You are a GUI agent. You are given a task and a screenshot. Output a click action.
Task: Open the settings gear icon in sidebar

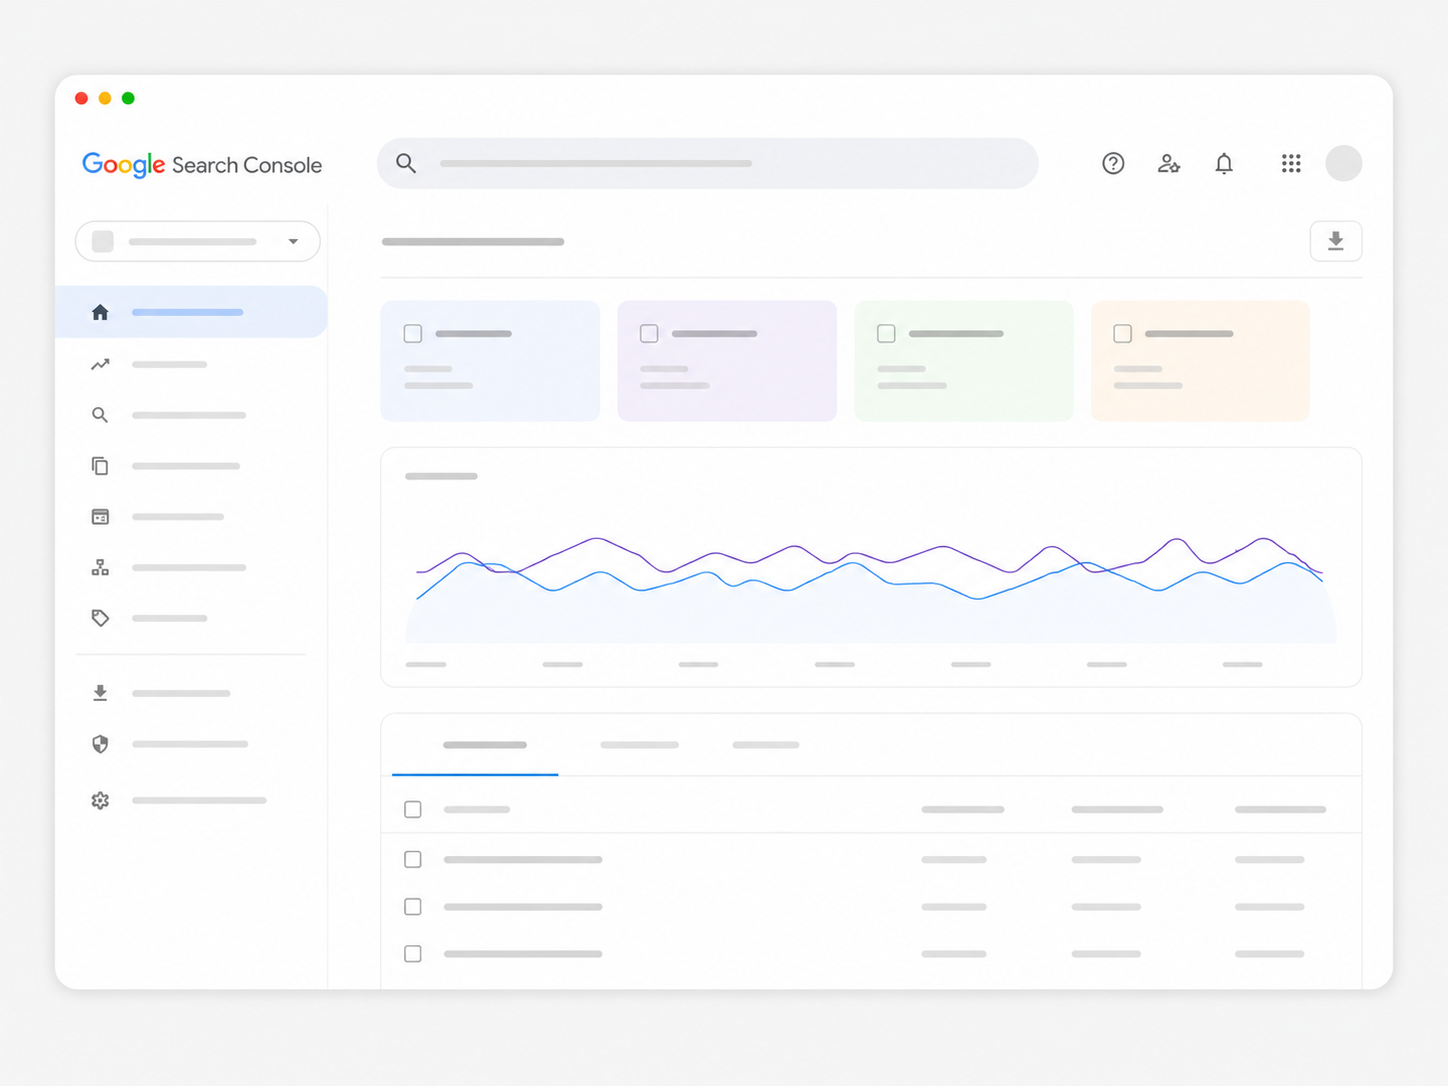(x=100, y=800)
